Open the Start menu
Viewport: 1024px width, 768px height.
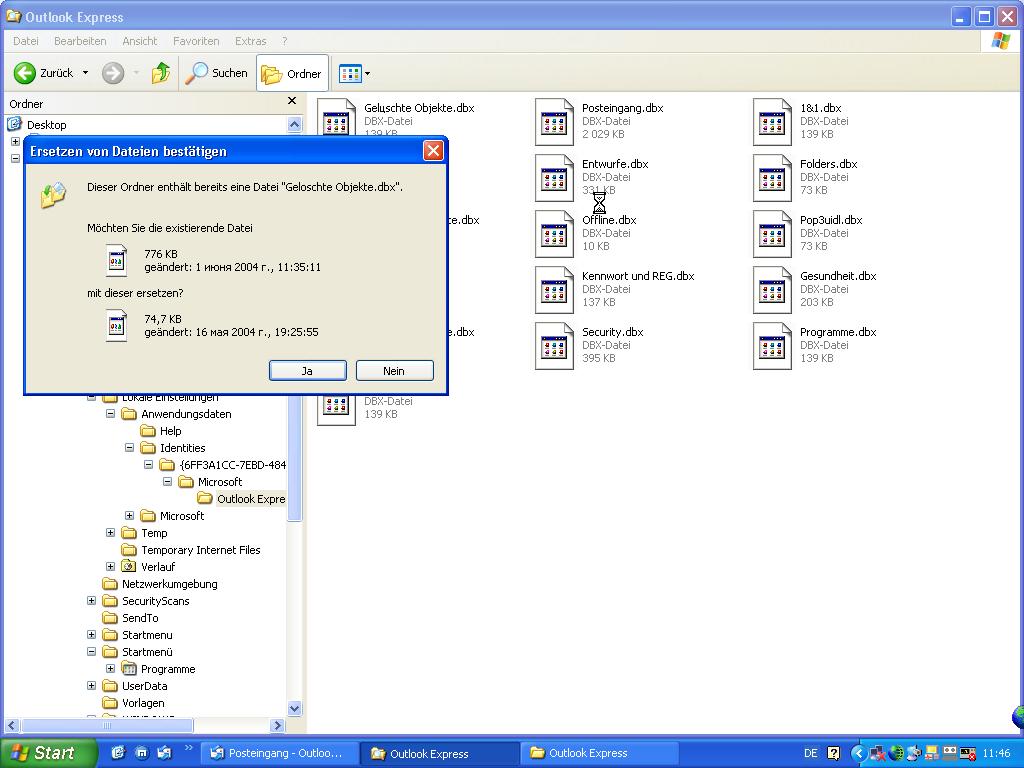click(48, 753)
